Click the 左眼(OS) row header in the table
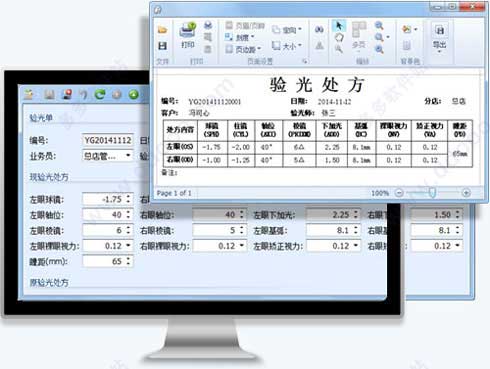 tap(180, 147)
